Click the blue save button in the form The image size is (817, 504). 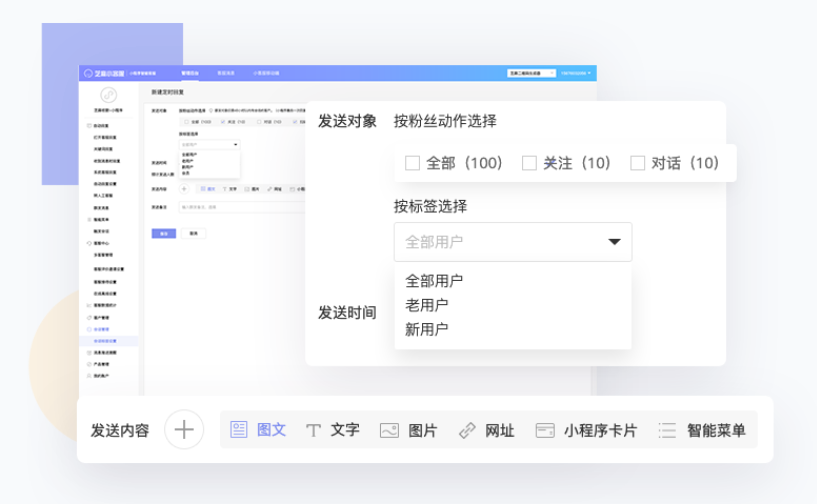click(164, 233)
